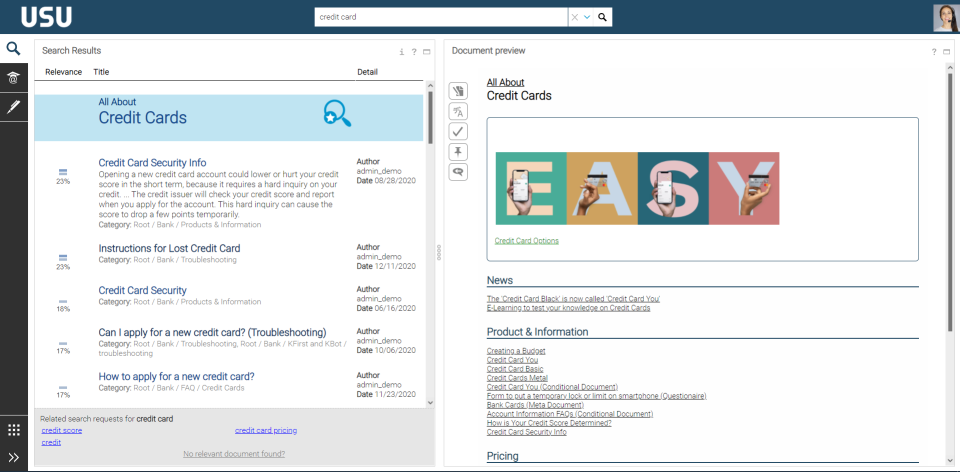
Task: Open the search view in the left sidebar
Action: pyautogui.click(x=13, y=48)
